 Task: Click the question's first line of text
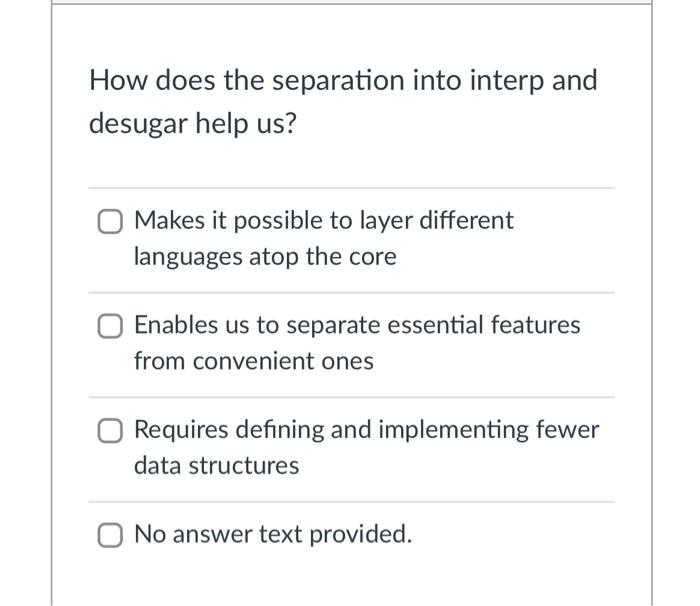click(343, 80)
